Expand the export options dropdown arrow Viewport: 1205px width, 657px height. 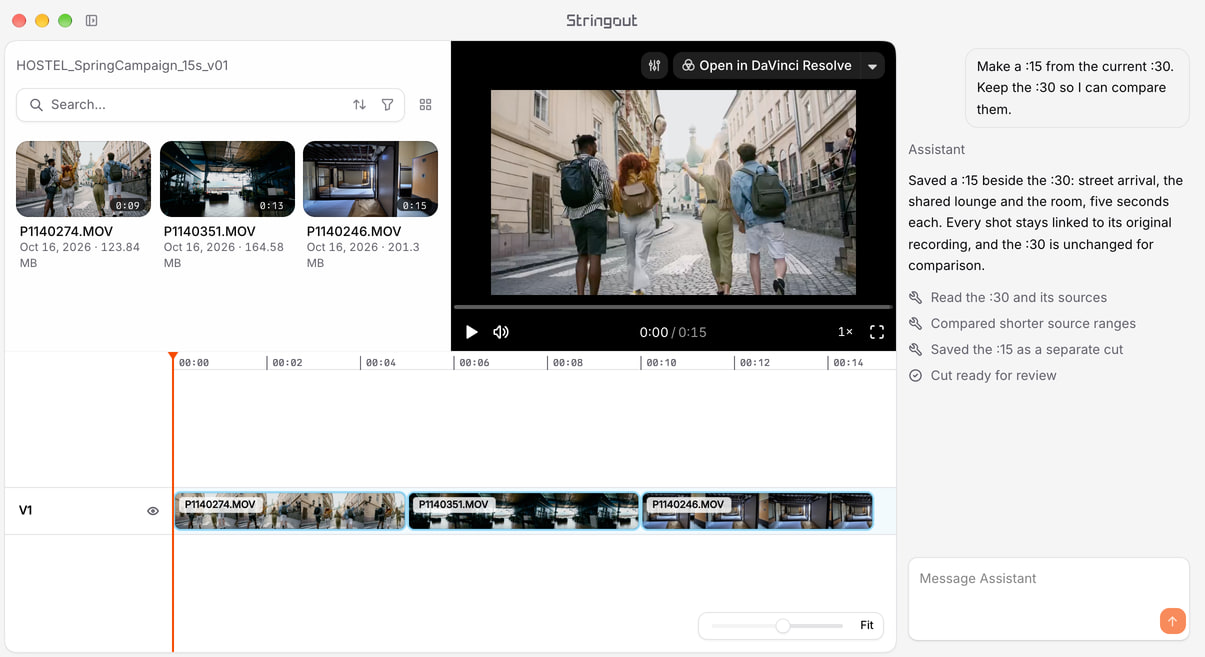tap(872, 66)
